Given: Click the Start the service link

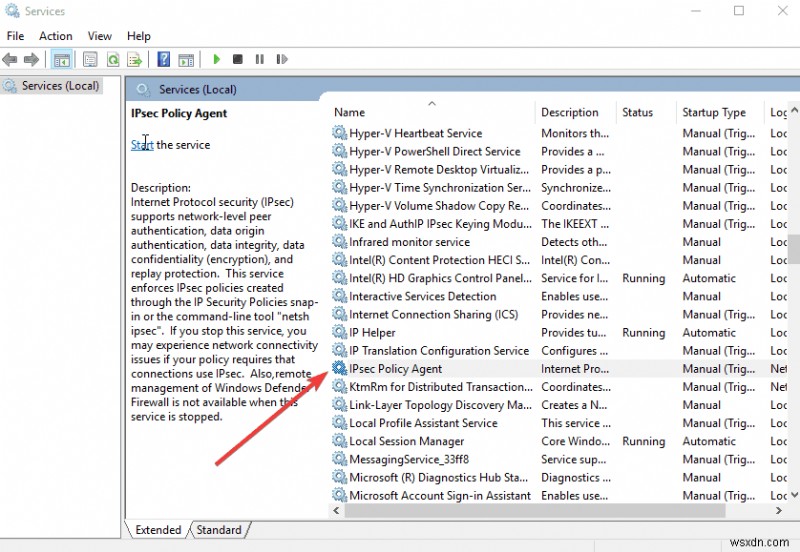Looking at the screenshot, I should coord(142,145).
